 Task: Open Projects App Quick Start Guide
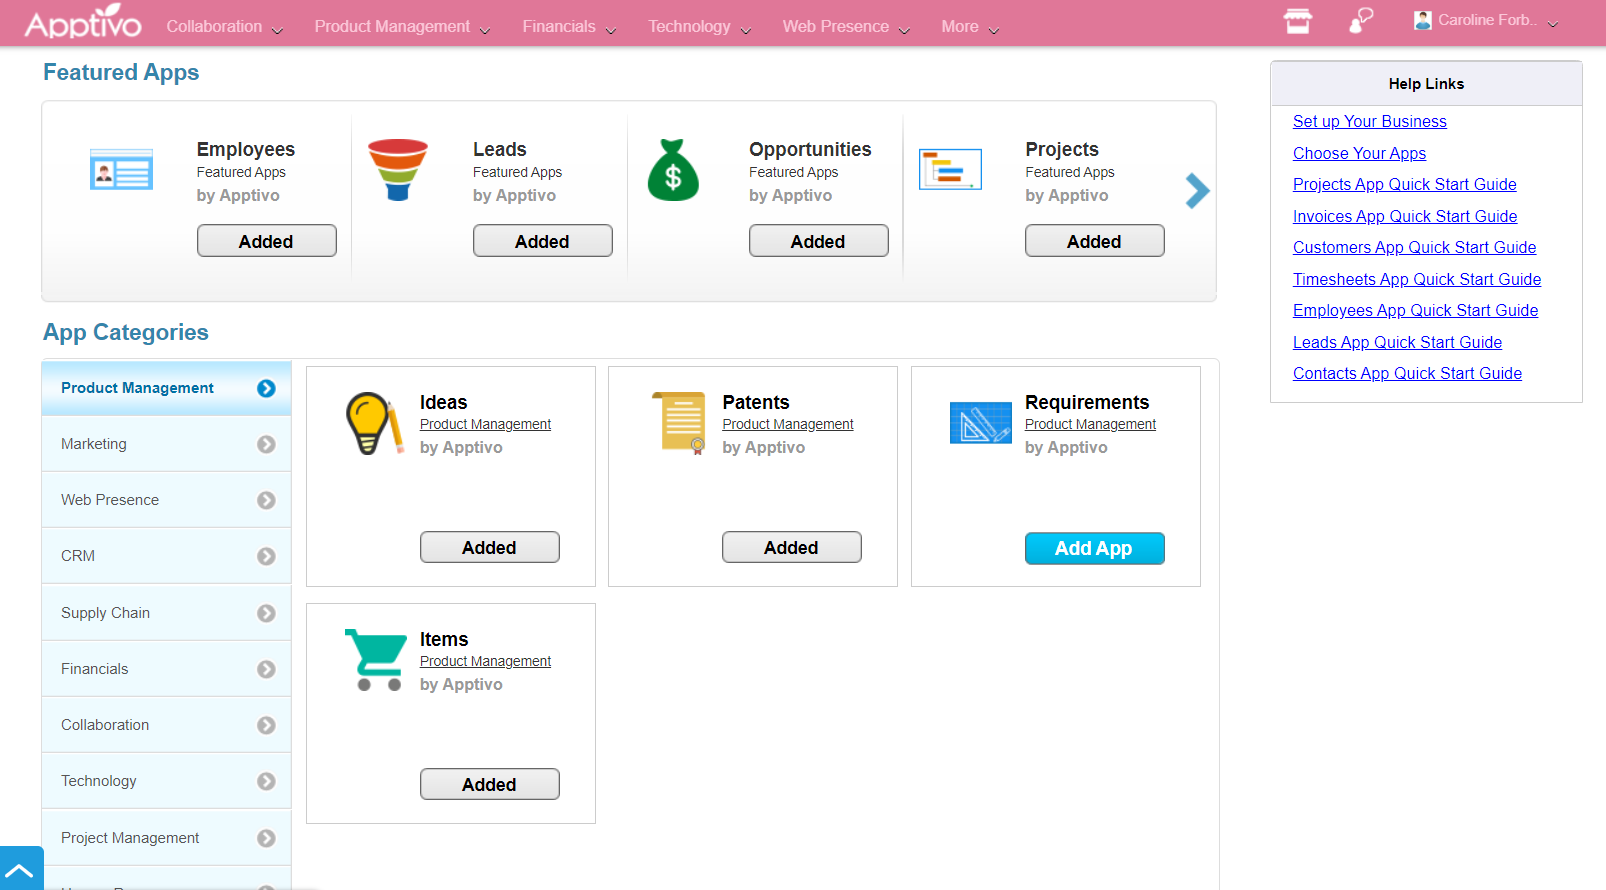click(1404, 184)
